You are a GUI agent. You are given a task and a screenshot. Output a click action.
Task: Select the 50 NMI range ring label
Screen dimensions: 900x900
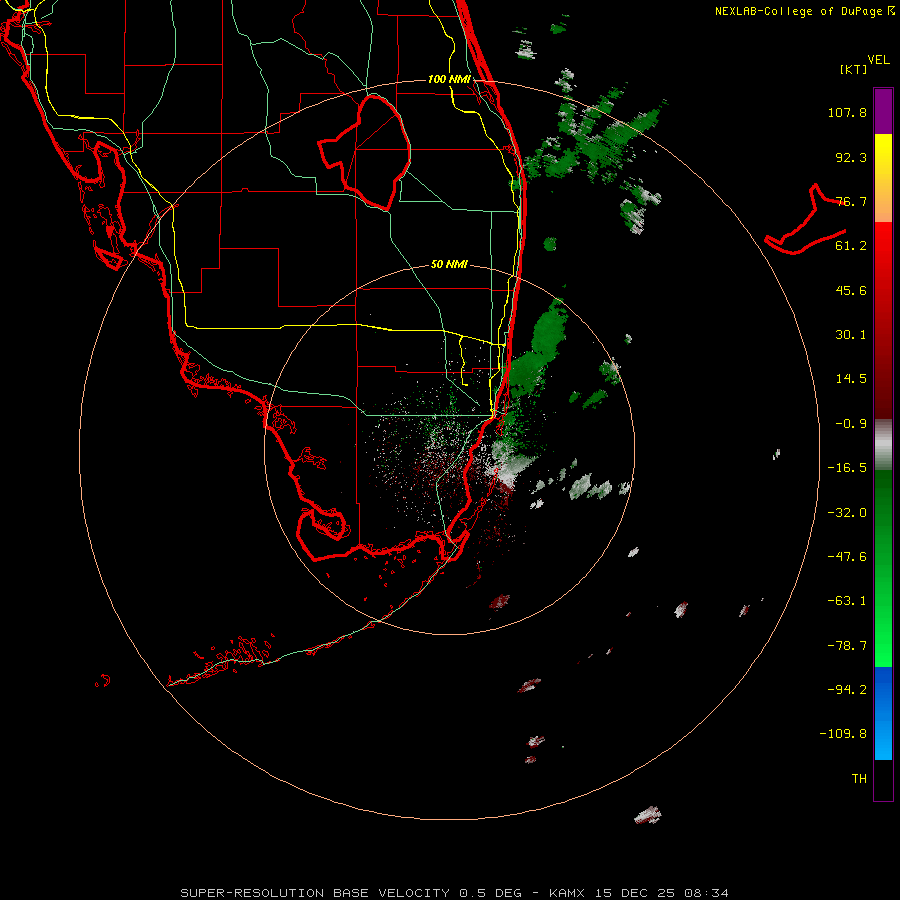point(449,264)
